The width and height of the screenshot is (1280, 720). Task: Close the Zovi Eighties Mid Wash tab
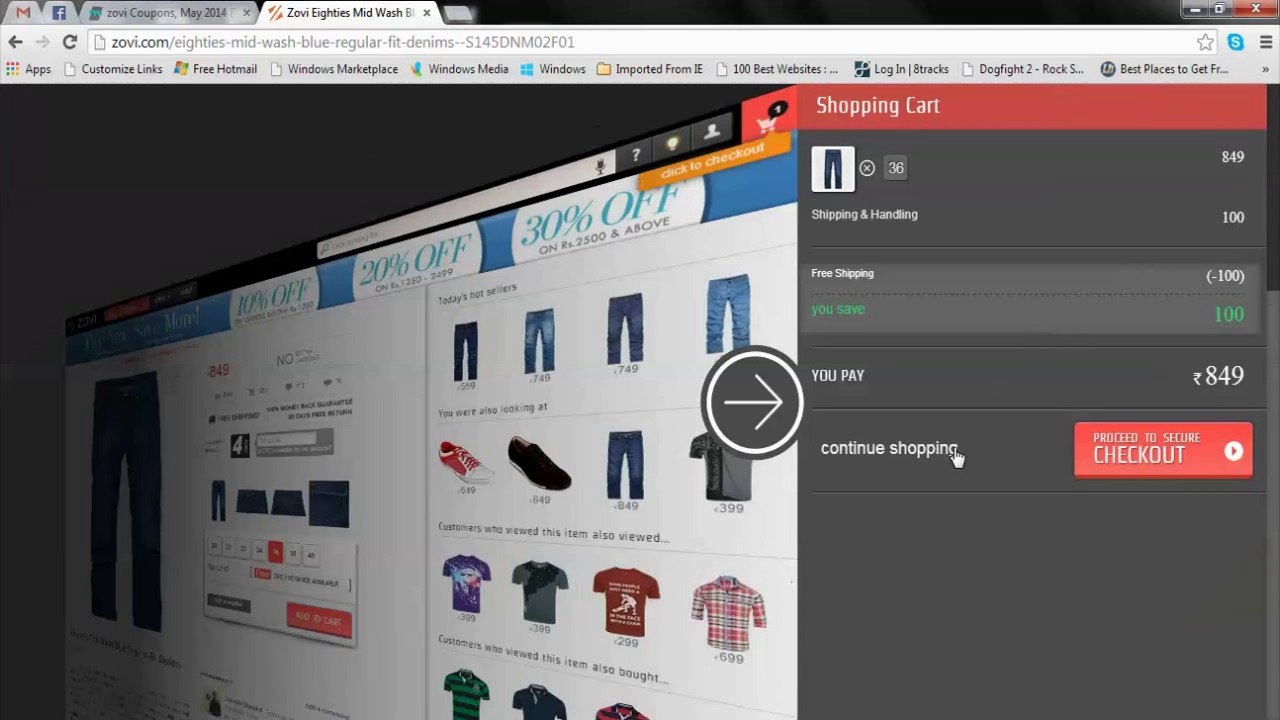[x=427, y=13]
